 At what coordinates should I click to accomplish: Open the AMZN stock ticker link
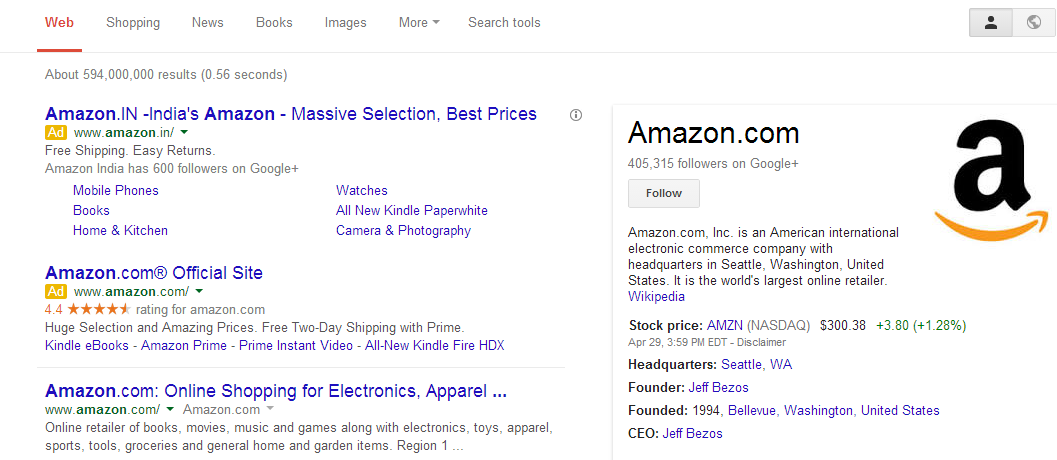click(x=725, y=326)
